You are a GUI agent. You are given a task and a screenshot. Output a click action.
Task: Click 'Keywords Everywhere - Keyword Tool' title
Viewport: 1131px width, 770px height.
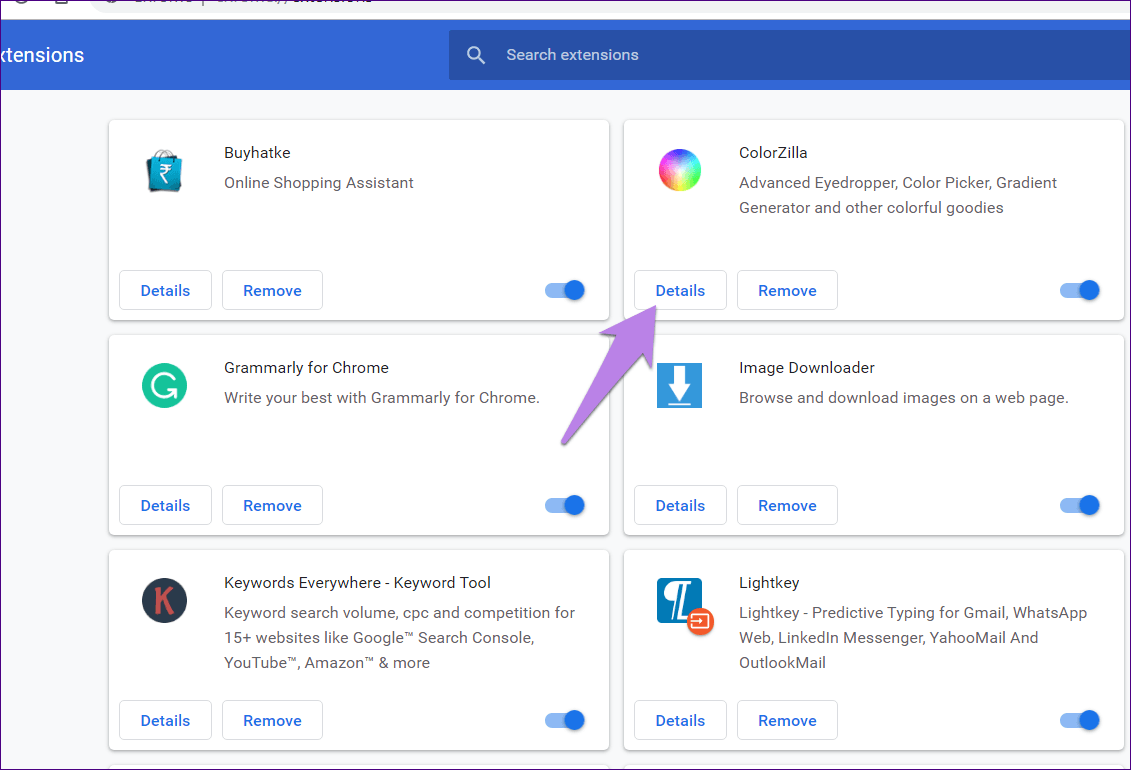[x=357, y=583]
